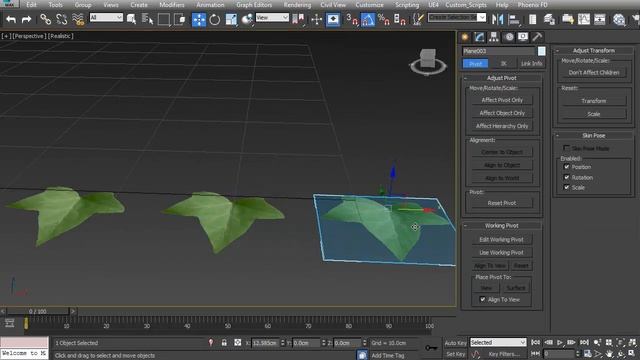Click the Reset Pivot button

502,203
